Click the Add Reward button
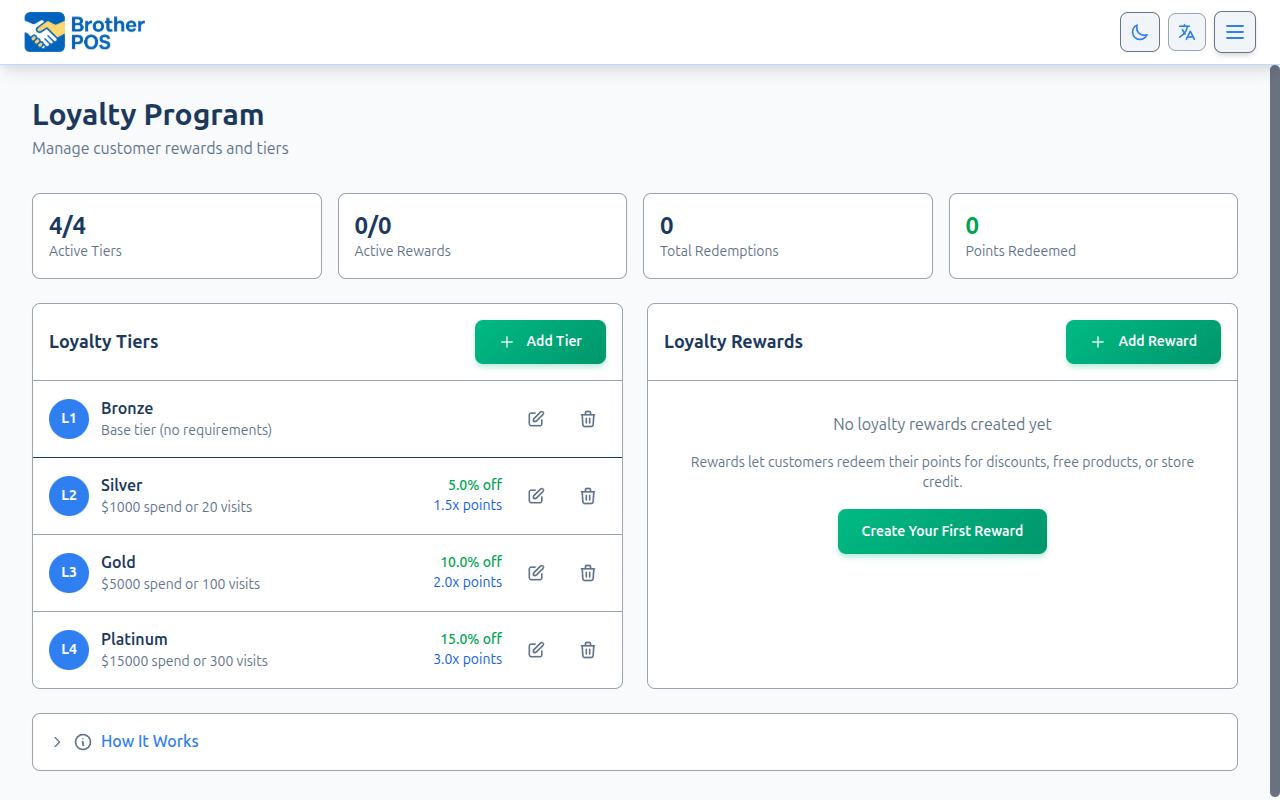Screen dimensions: 1280x800 click(x=1143, y=341)
